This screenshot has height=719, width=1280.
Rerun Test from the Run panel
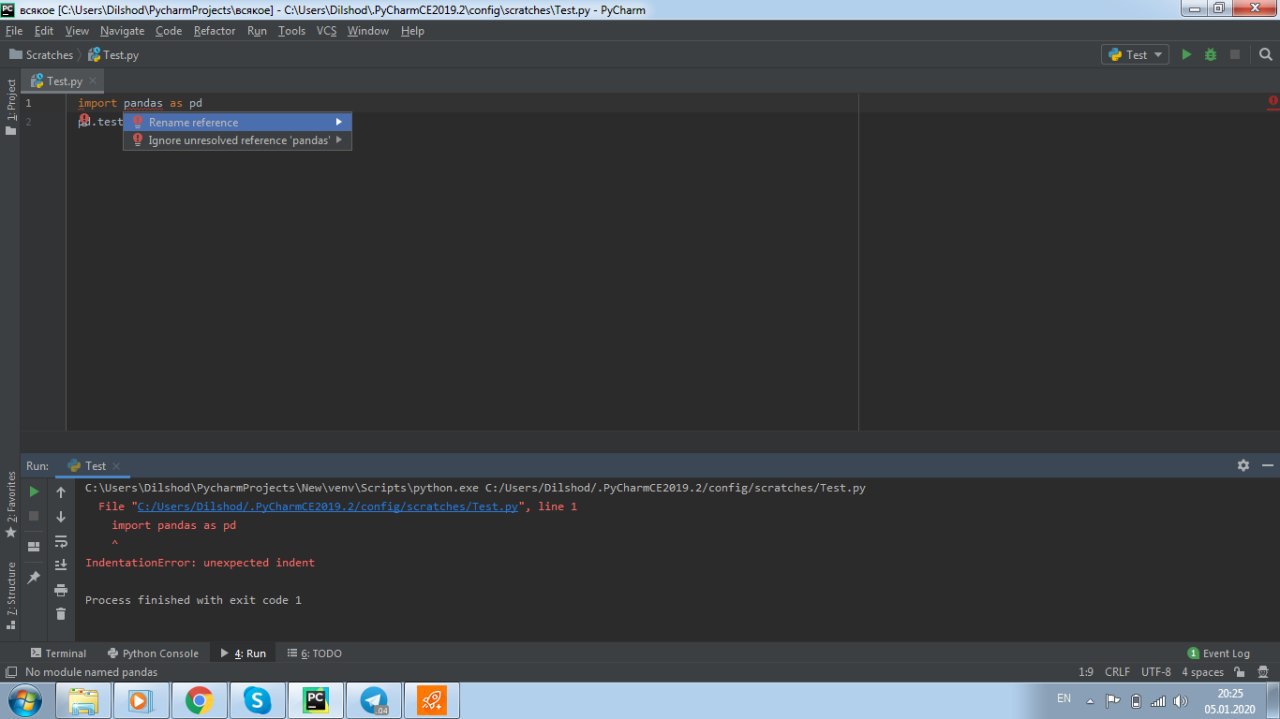pos(34,492)
